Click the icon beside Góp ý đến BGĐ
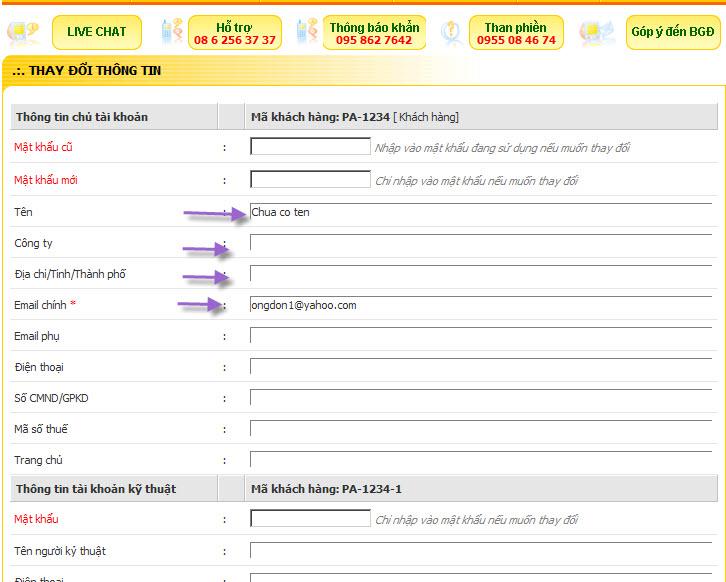 click(599, 32)
